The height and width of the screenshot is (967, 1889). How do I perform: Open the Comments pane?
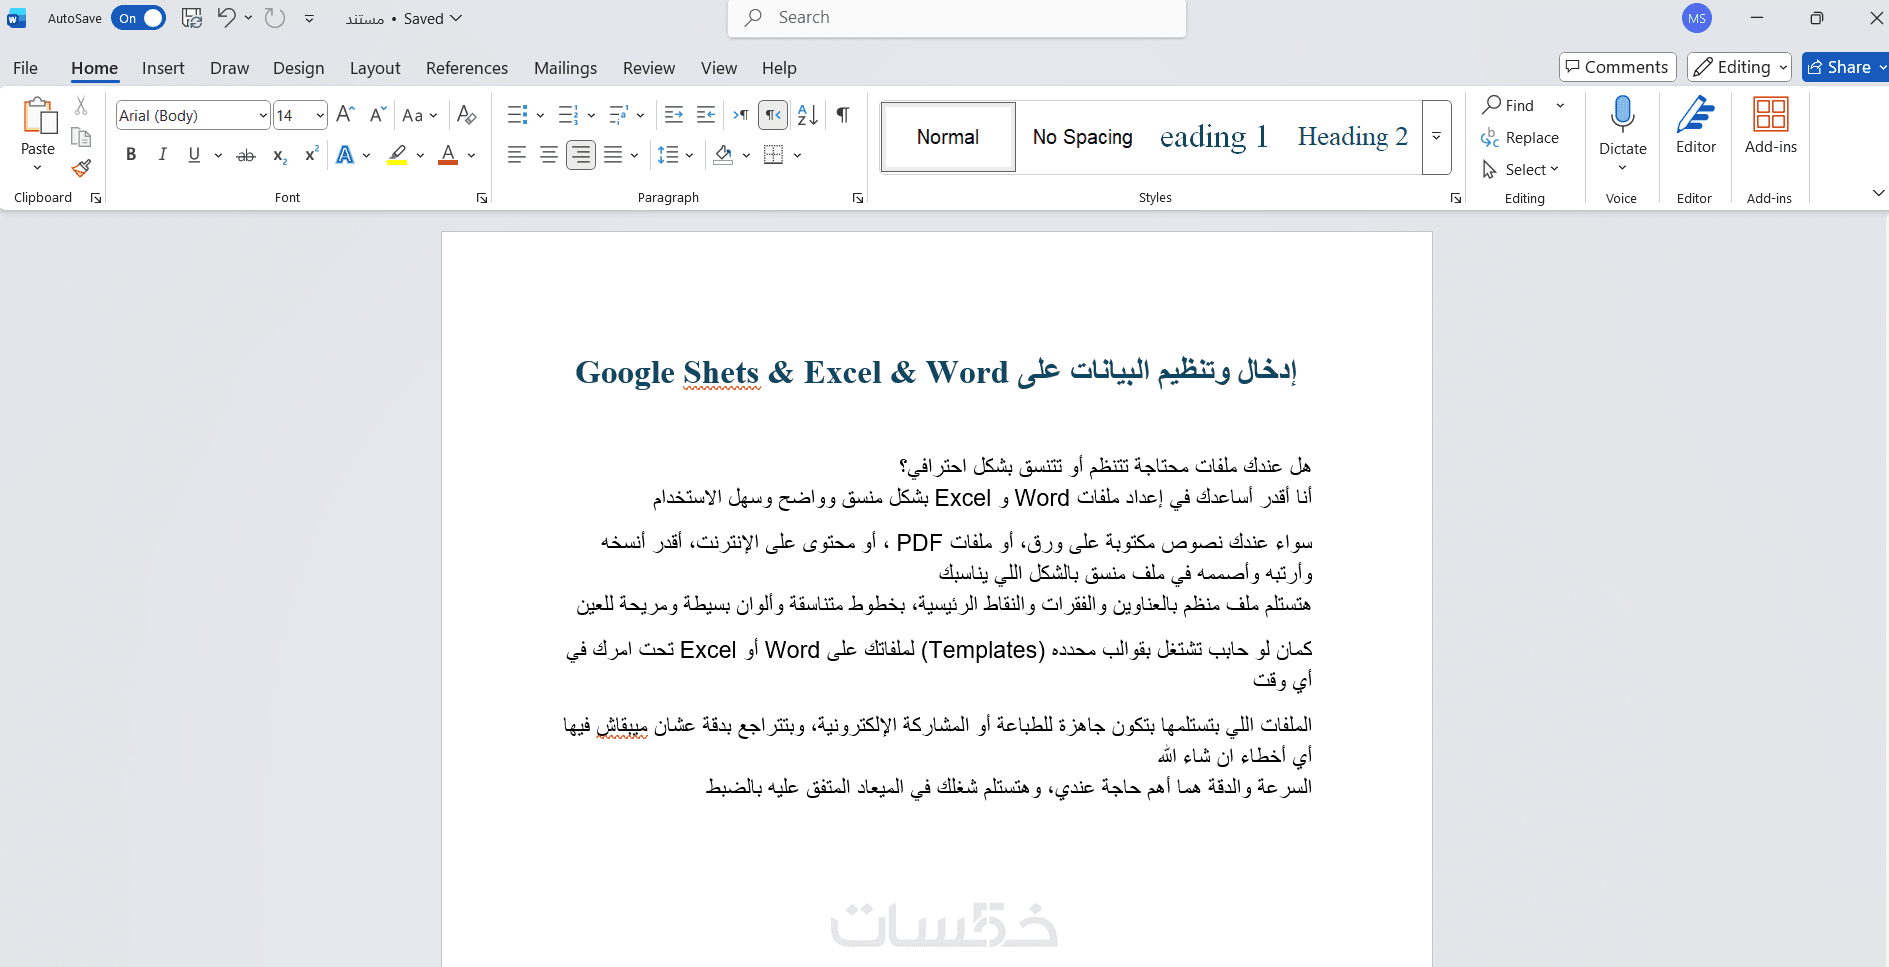[x=1617, y=67]
